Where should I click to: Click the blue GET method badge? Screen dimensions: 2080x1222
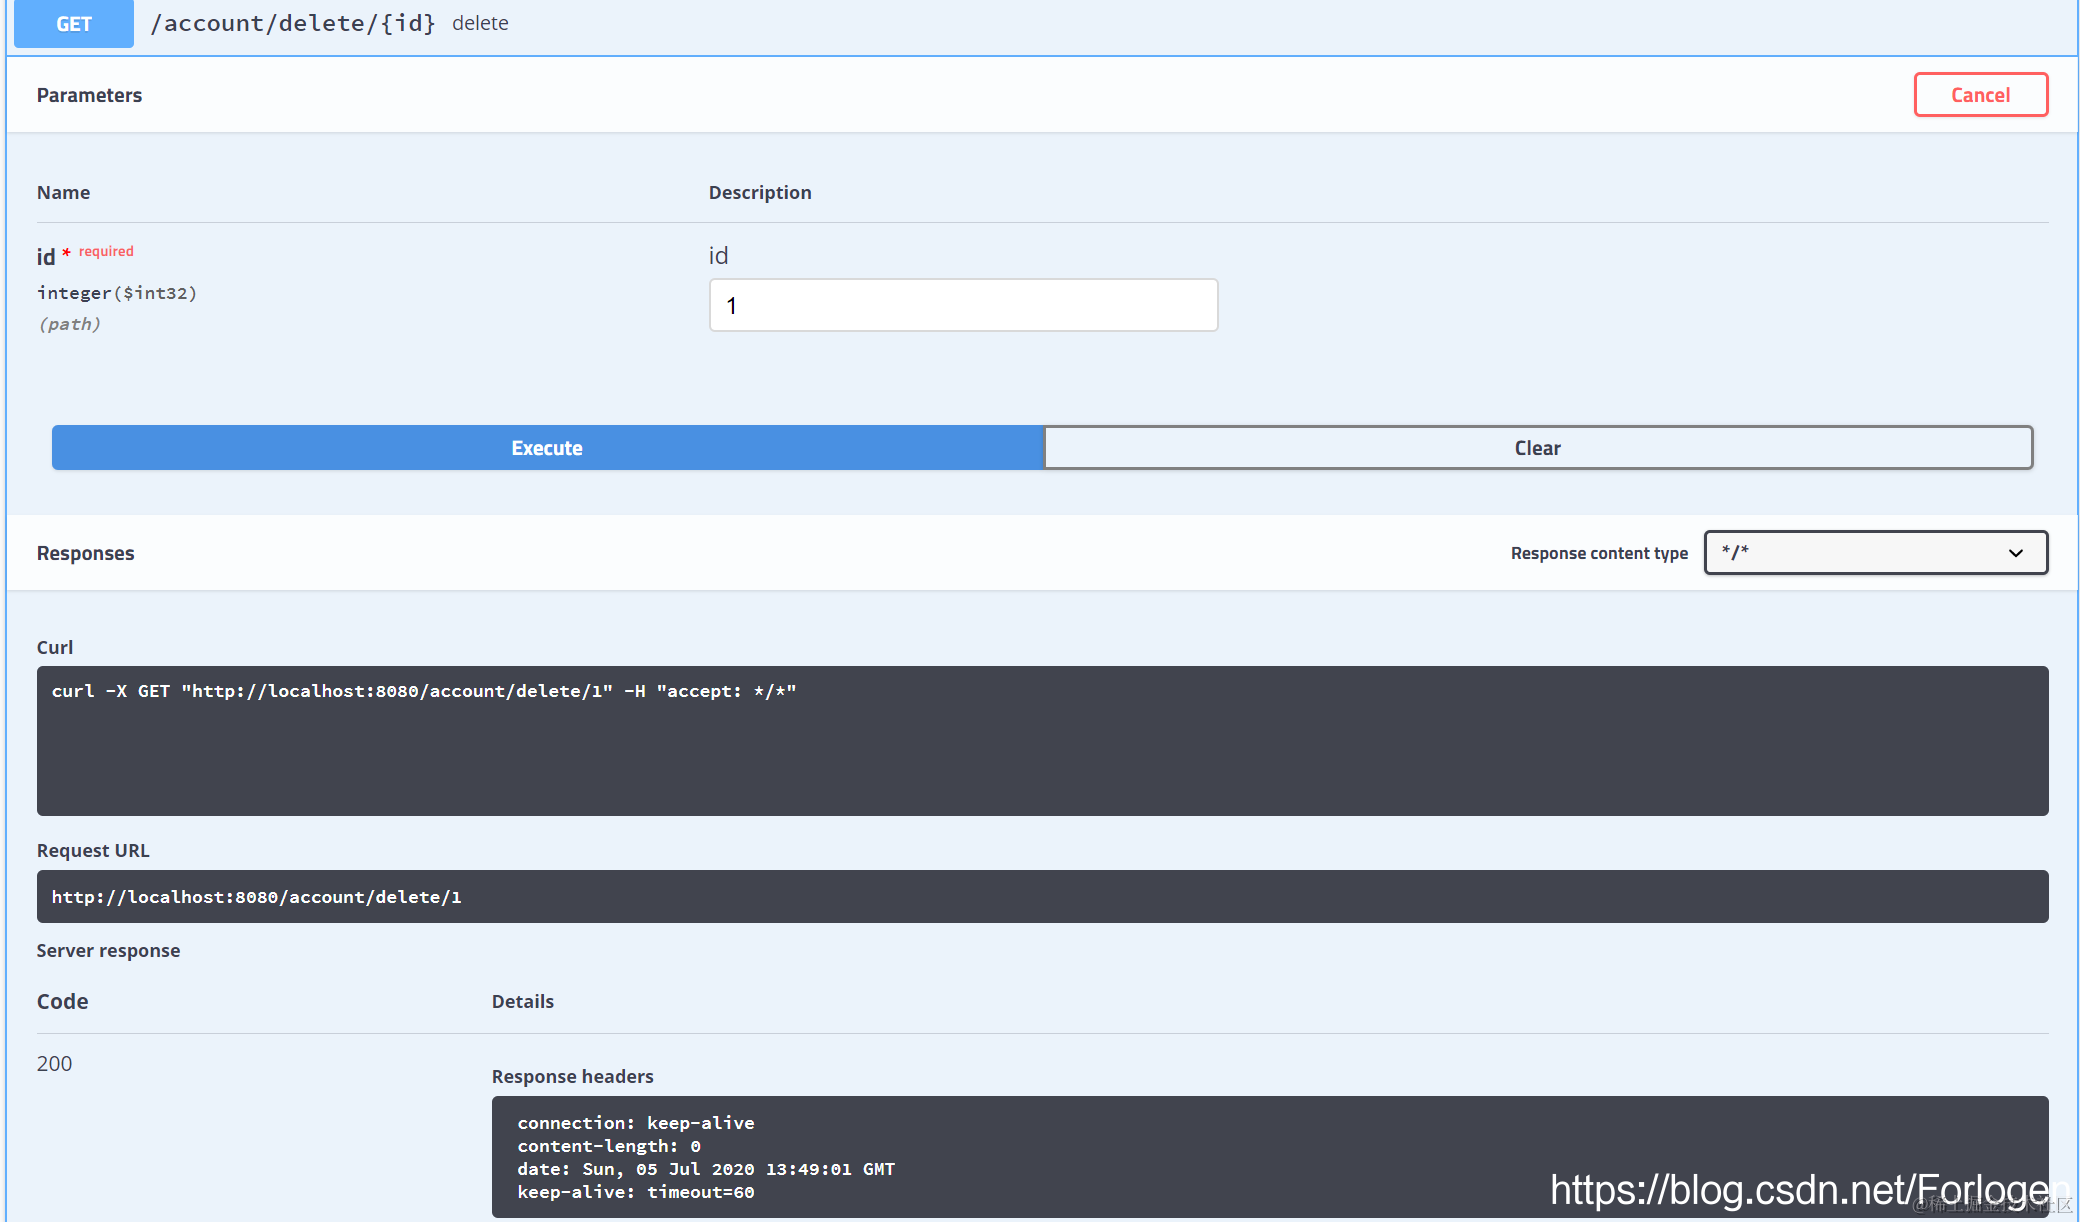74,24
